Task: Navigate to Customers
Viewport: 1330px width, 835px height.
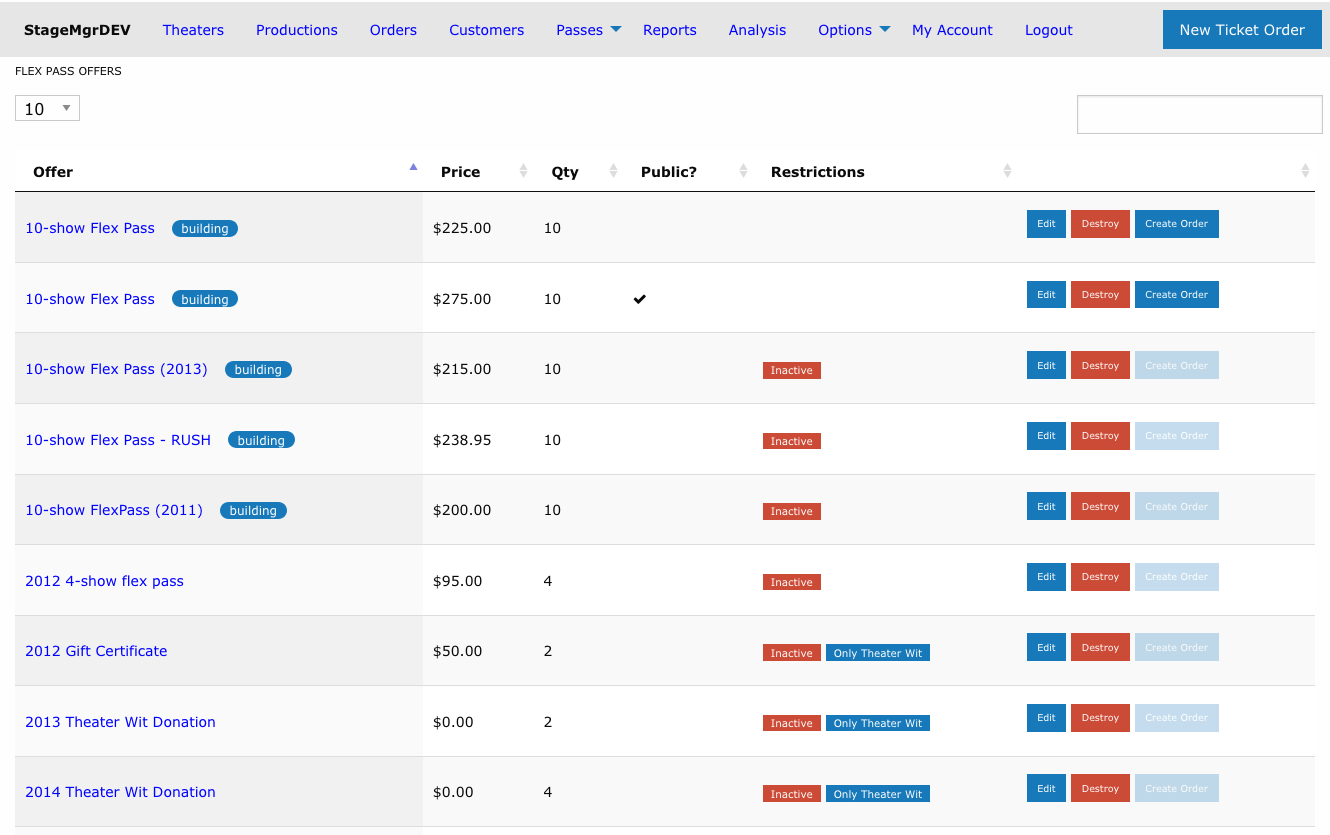Action: coord(486,30)
